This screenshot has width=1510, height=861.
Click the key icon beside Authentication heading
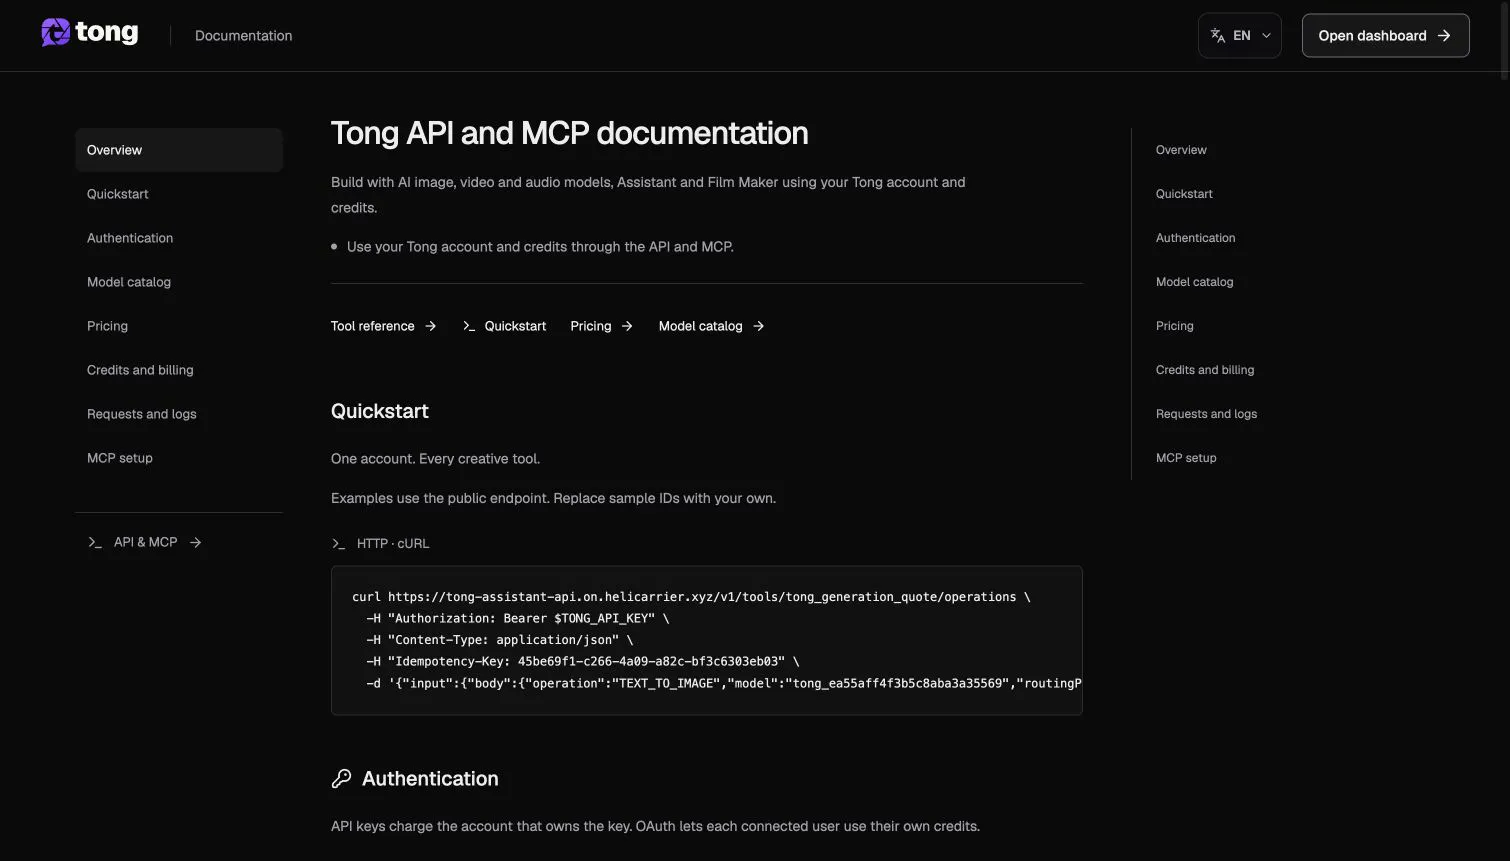341,779
